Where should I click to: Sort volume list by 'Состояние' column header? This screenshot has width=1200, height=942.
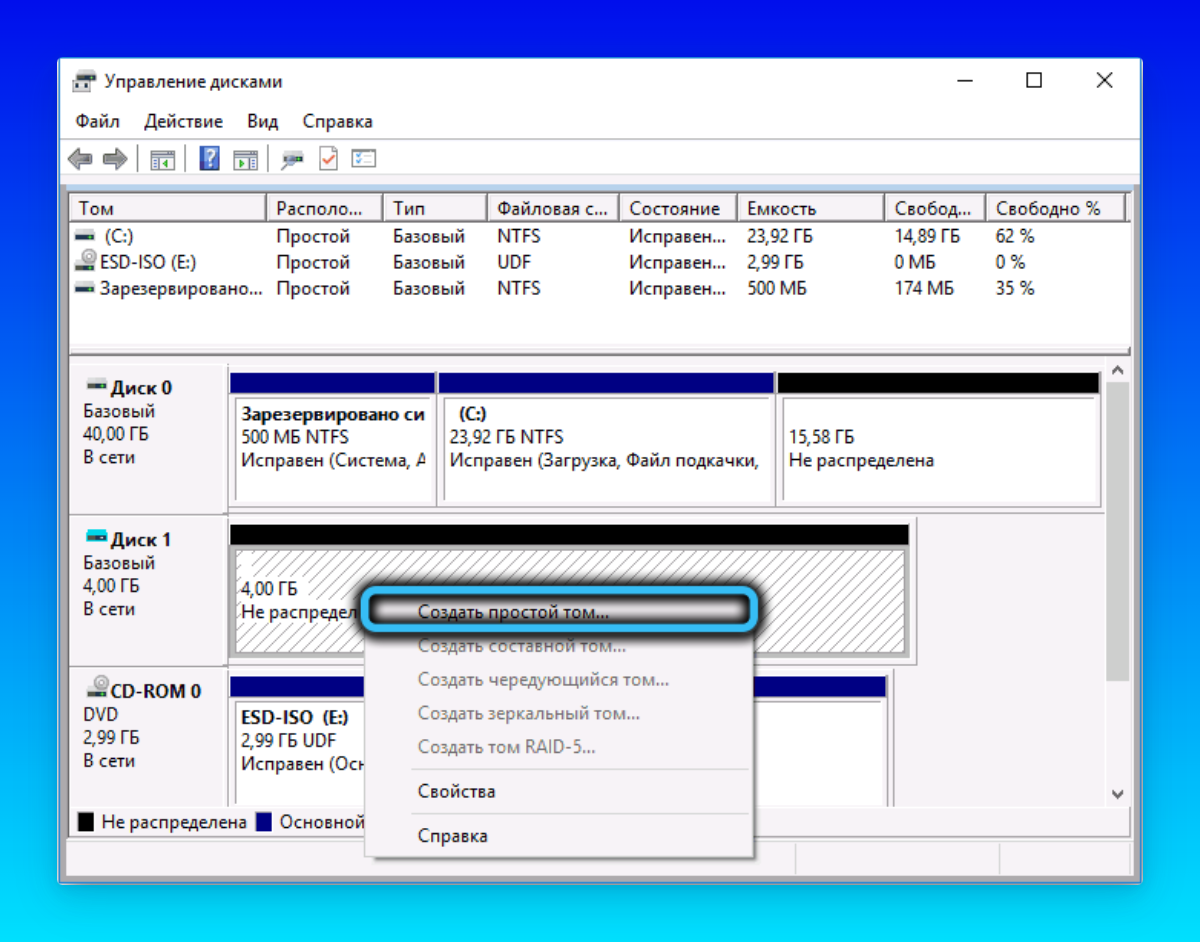(675, 208)
